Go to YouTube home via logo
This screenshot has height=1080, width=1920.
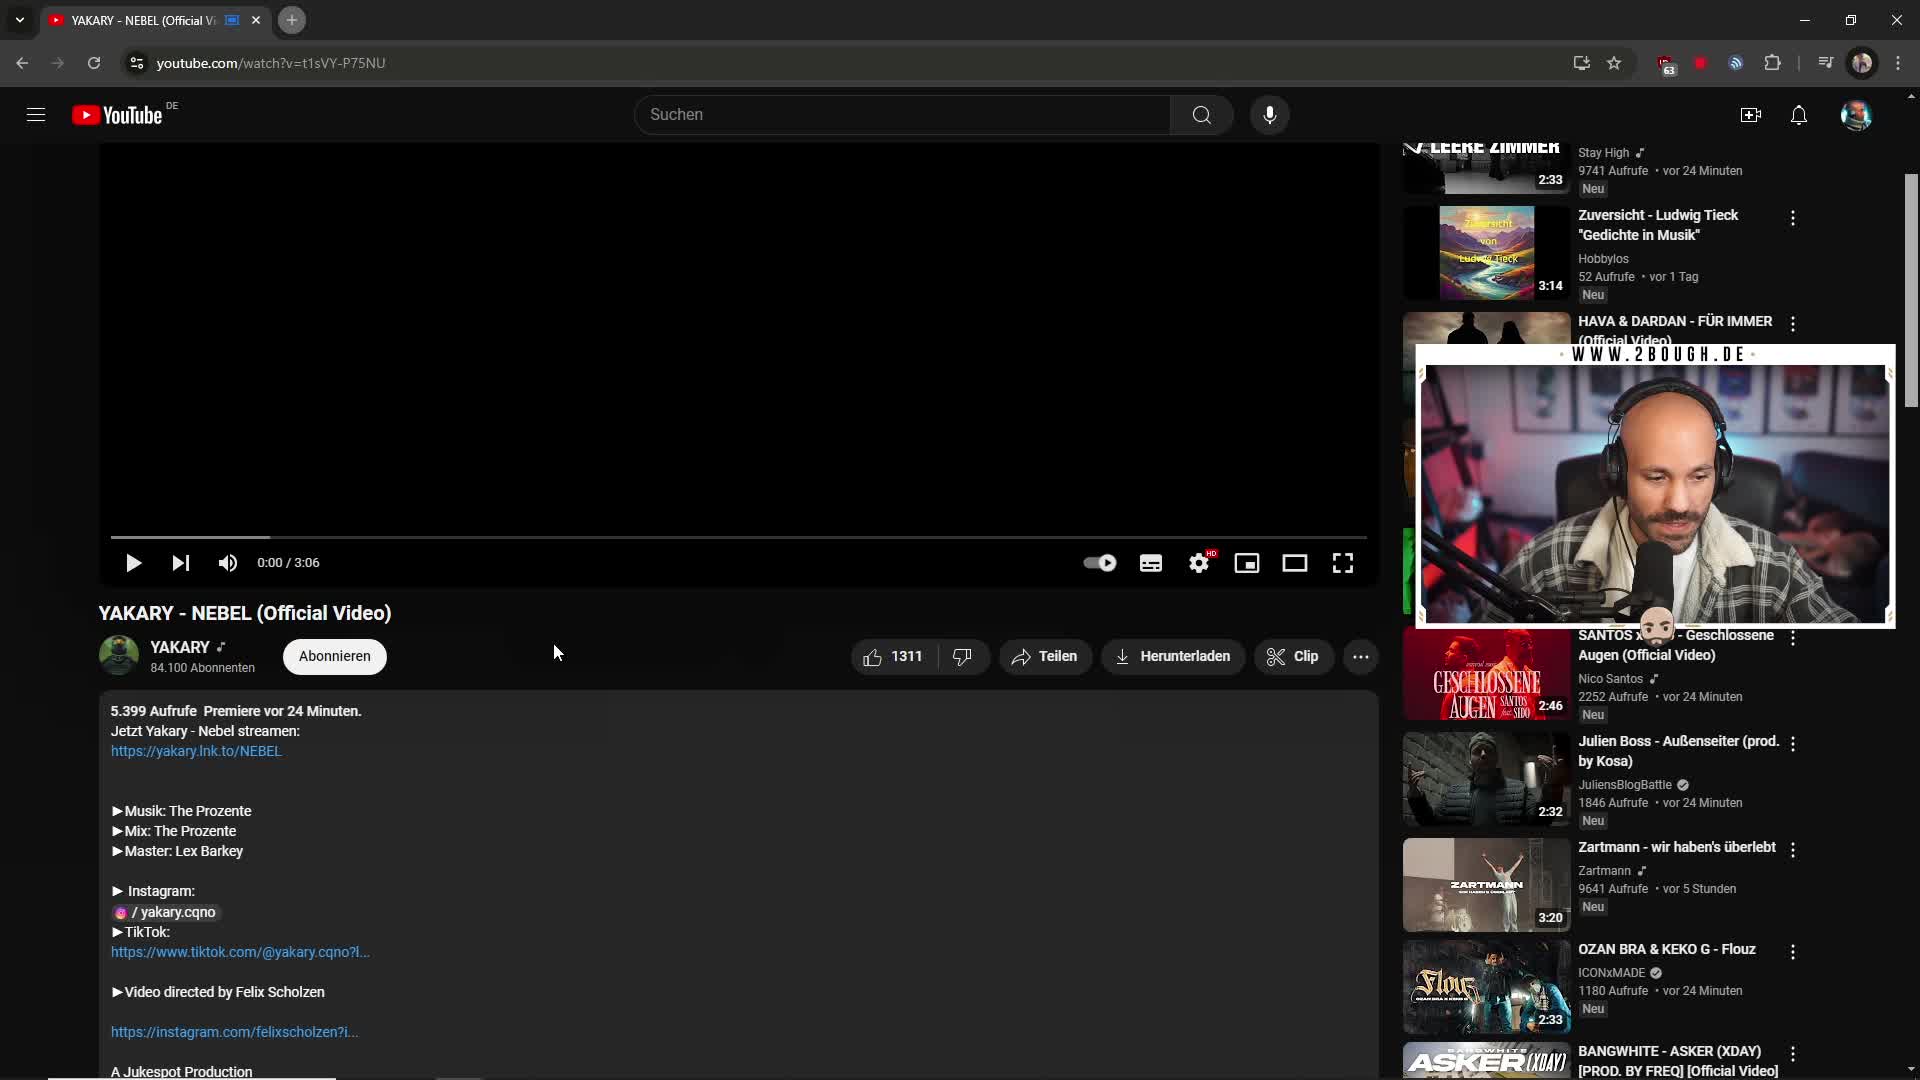117,115
